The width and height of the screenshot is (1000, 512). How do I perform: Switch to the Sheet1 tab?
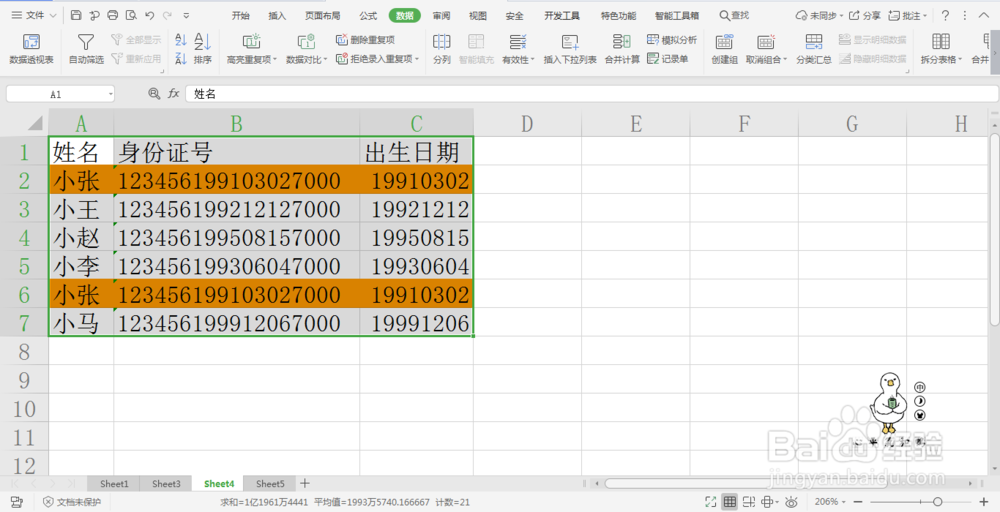pyautogui.click(x=114, y=484)
